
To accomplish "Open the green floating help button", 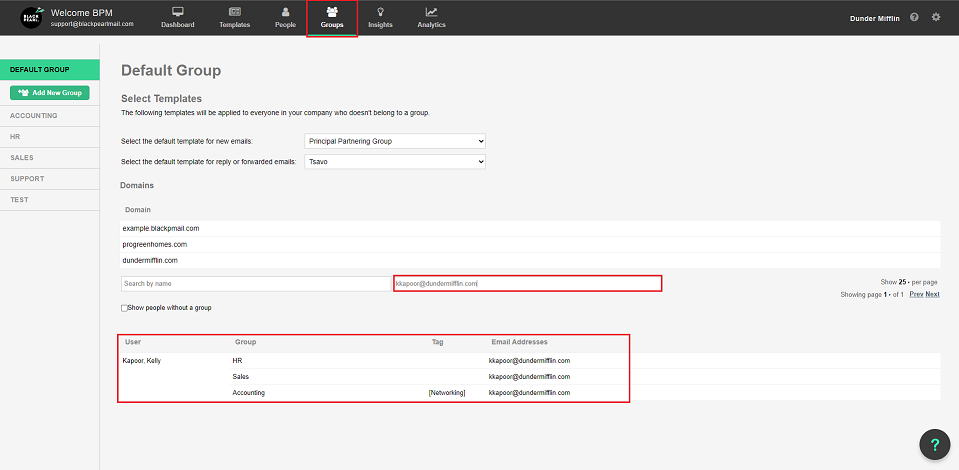I will click(934, 445).
